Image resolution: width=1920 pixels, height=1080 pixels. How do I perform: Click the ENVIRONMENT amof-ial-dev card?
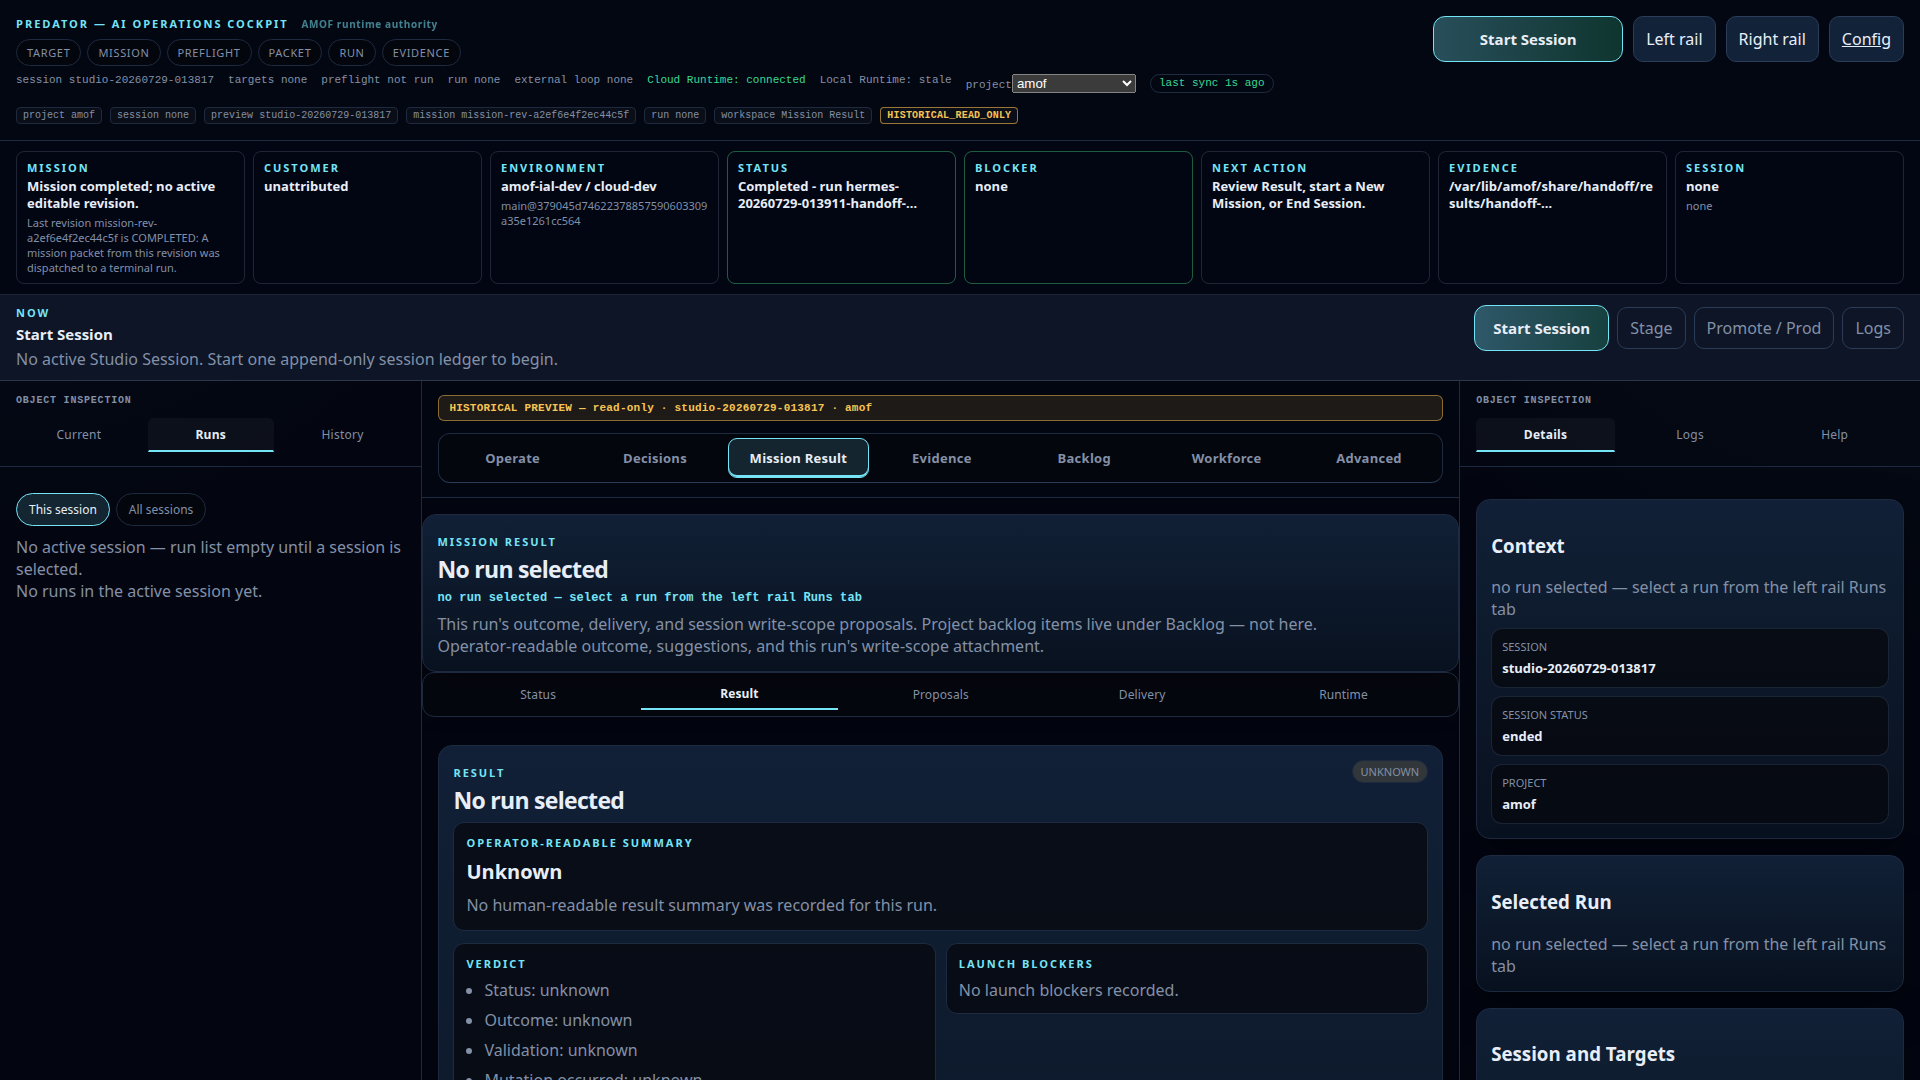604,217
